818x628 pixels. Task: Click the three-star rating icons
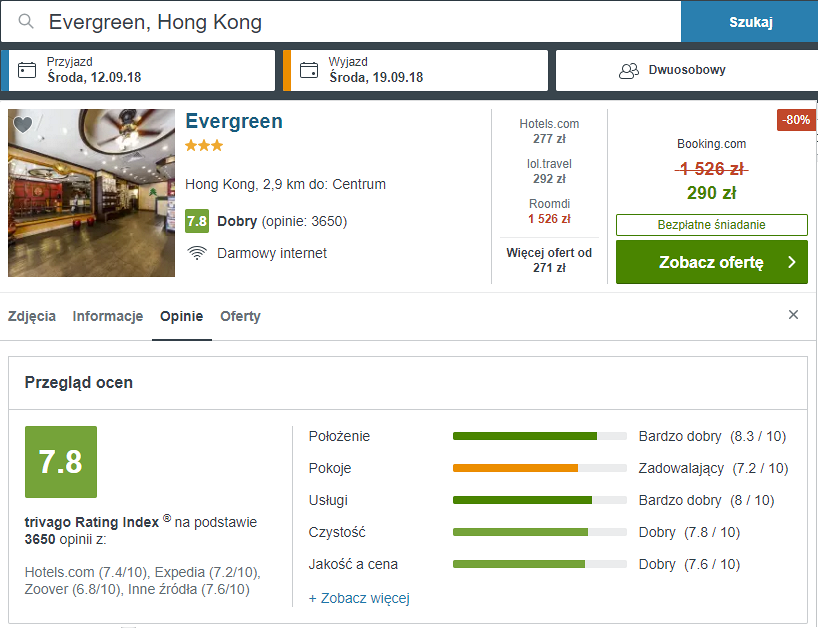point(204,146)
